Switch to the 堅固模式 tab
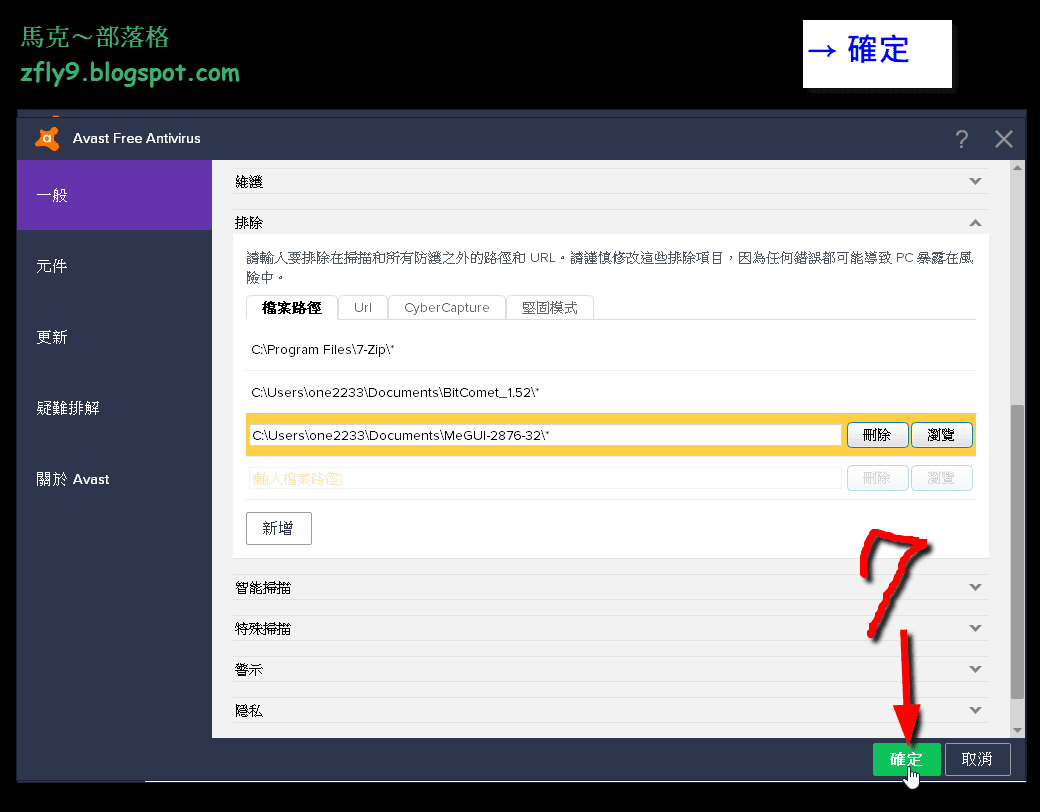Image resolution: width=1040 pixels, height=812 pixels. click(x=549, y=308)
